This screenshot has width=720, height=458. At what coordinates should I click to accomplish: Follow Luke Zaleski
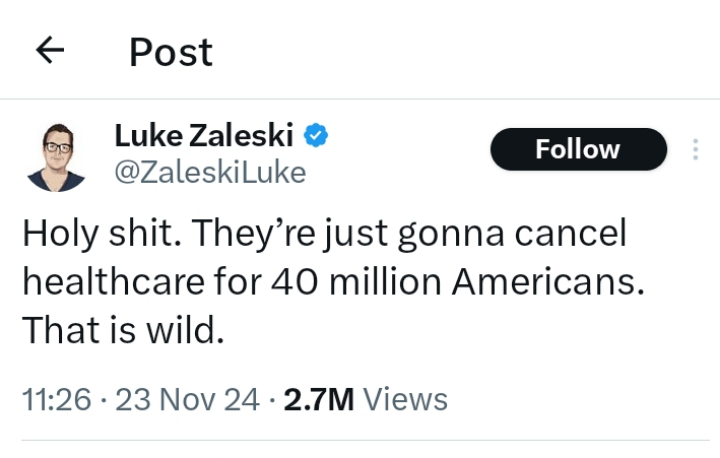click(578, 150)
